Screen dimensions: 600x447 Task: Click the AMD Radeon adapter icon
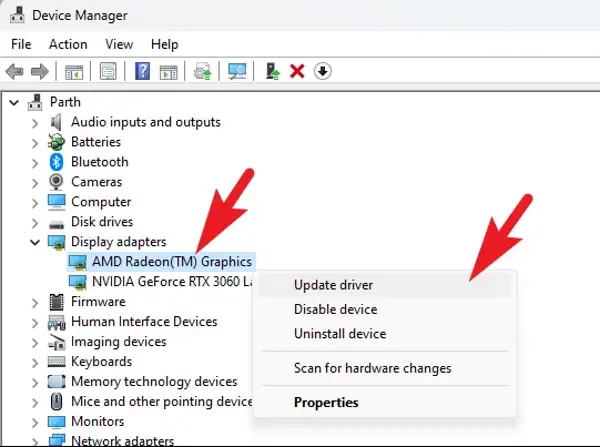click(78, 262)
